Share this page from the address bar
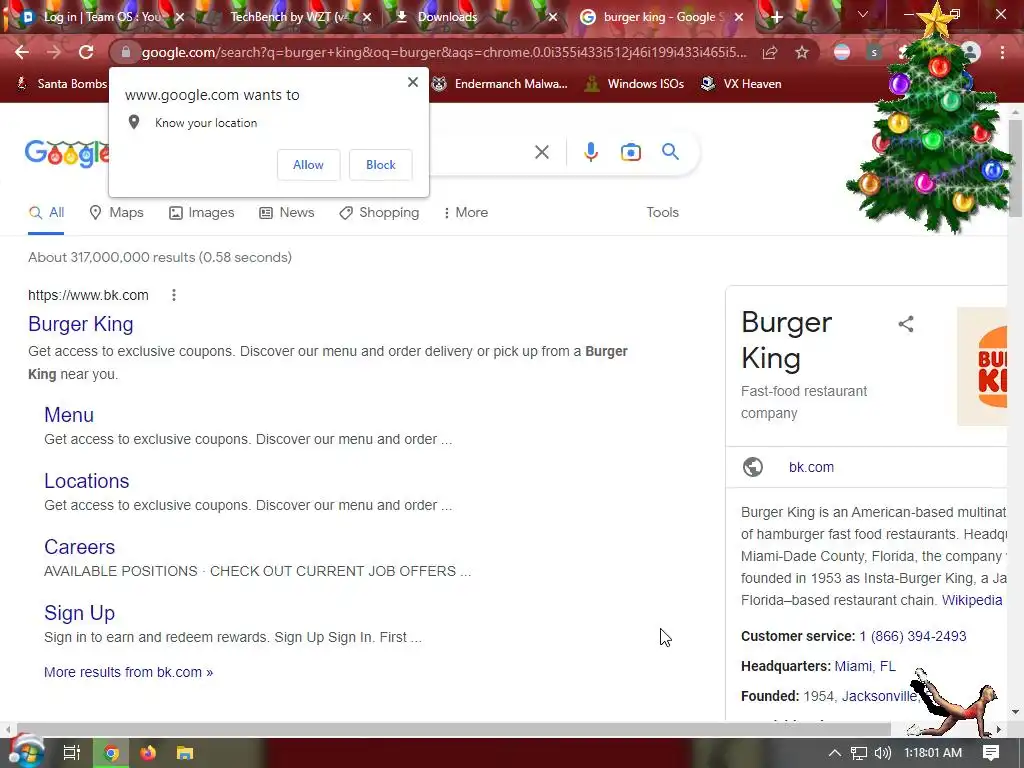 [x=770, y=52]
